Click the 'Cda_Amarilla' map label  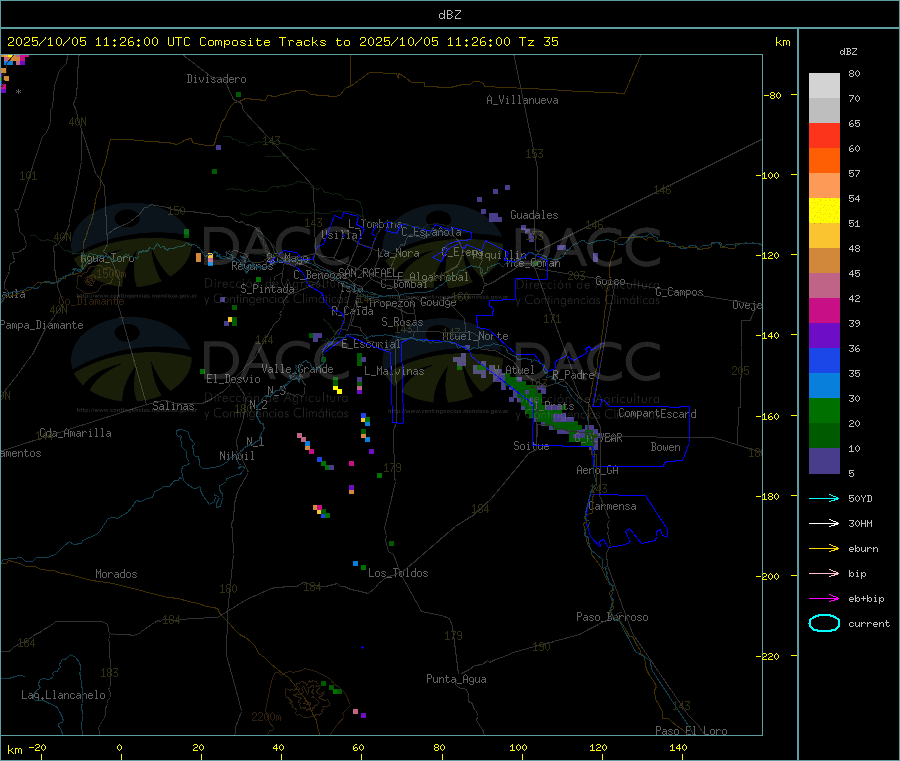tap(75, 433)
